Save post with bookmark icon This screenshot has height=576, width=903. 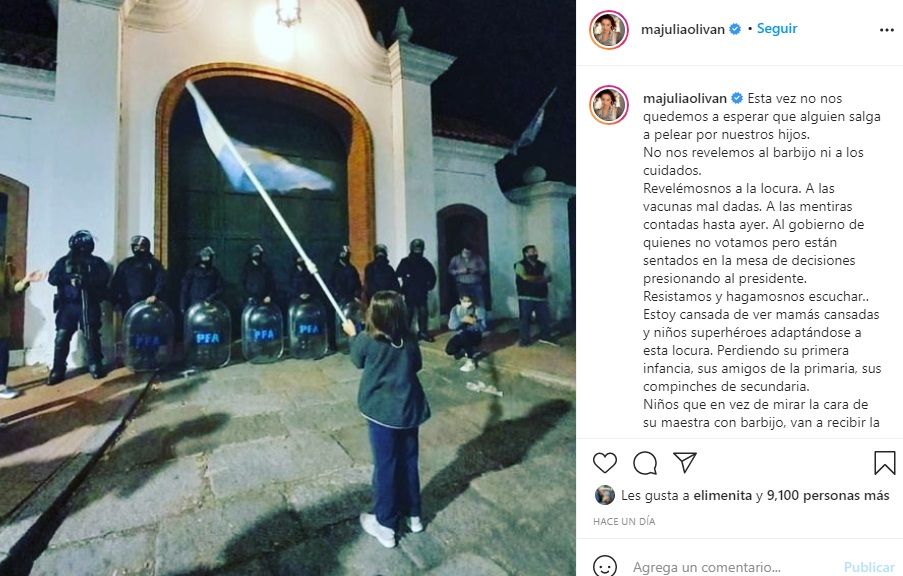885,463
